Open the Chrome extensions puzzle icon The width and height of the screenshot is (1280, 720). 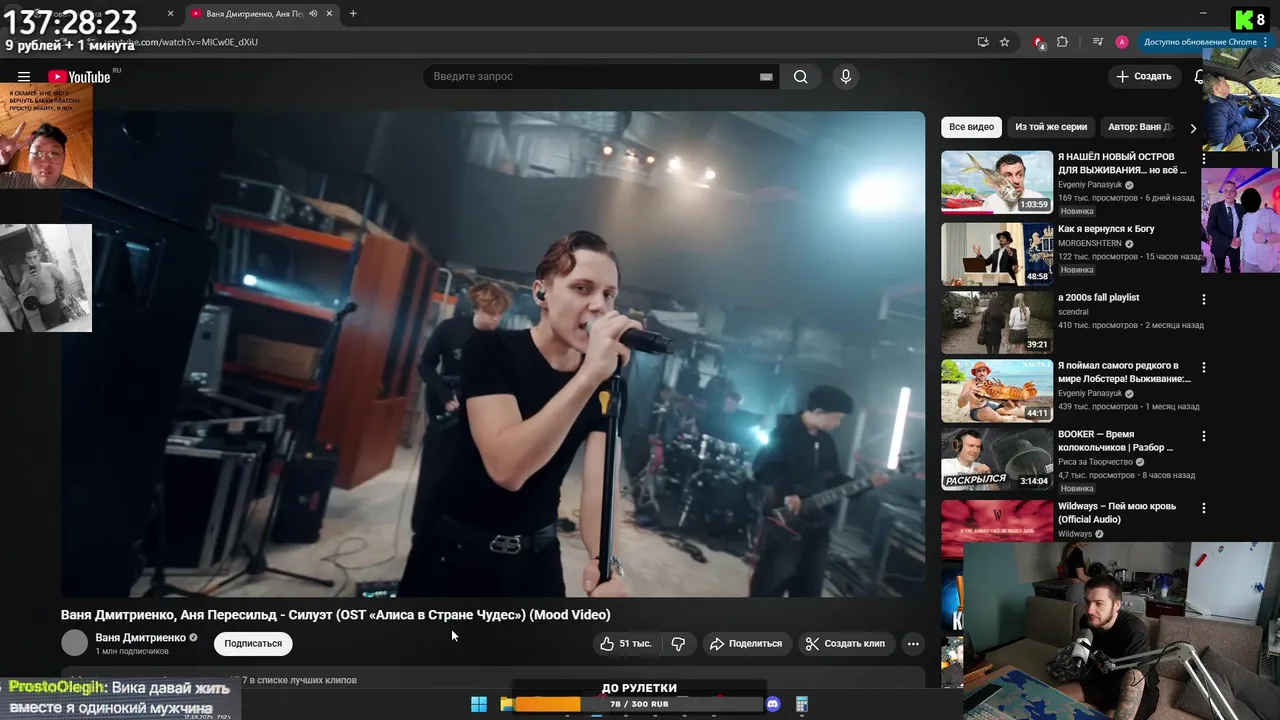[1062, 42]
